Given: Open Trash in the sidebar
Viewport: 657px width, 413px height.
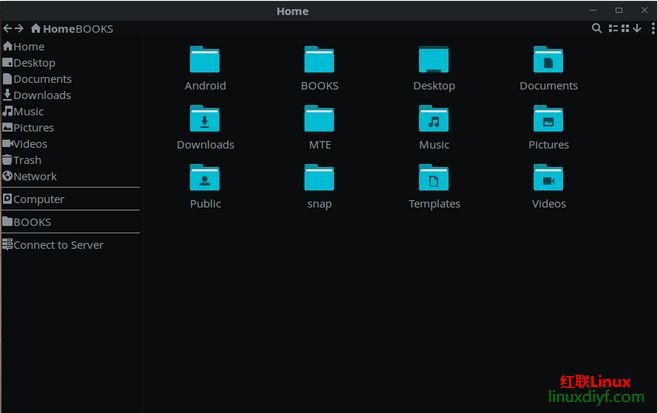Looking at the screenshot, I should pos(27,160).
